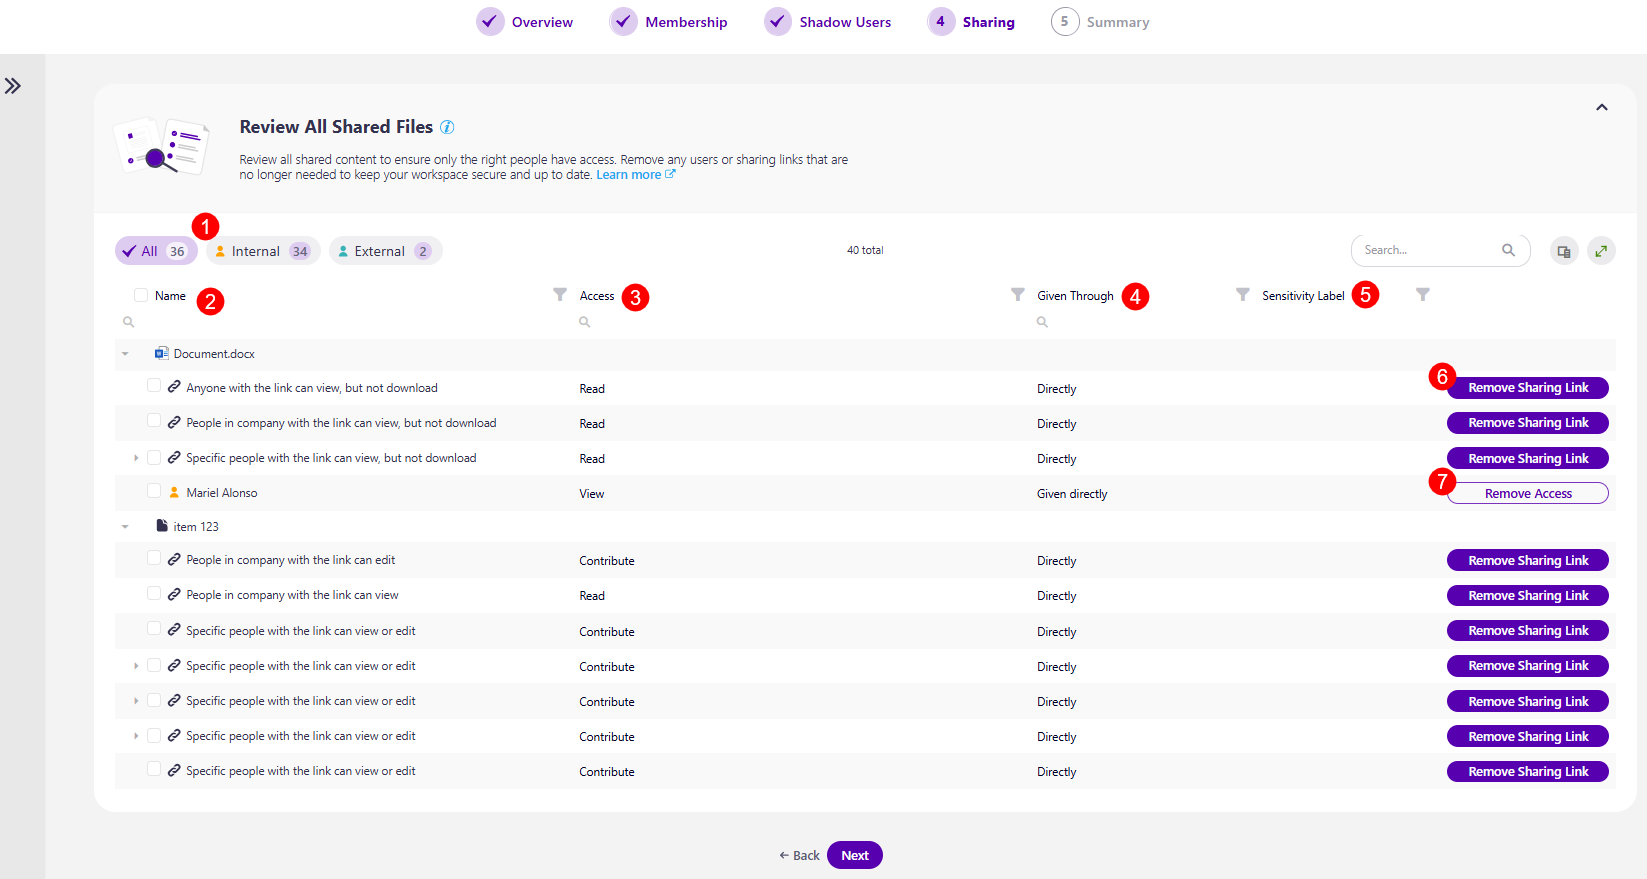Toggle full screen table view
The image size is (1647, 879).
coord(1601,251)
